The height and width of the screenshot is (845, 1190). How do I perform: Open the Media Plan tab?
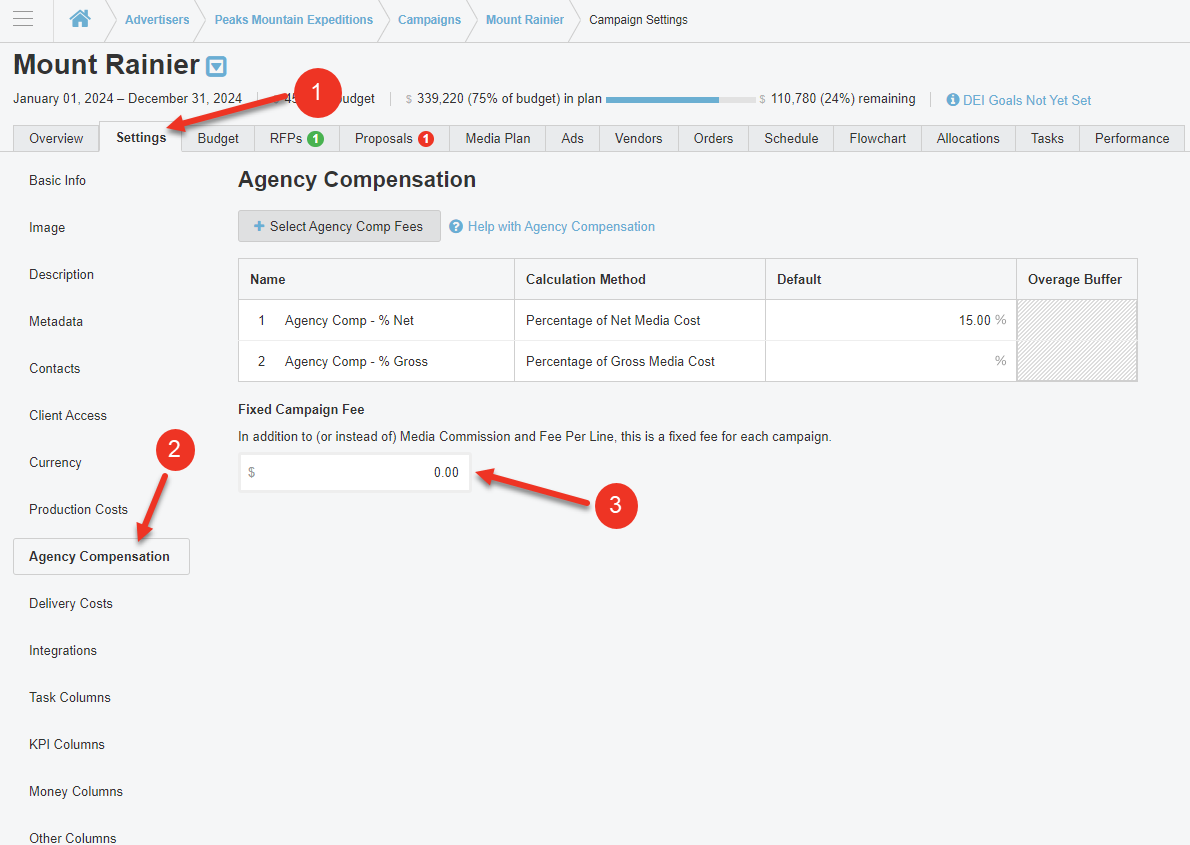[x=498, y=138]
